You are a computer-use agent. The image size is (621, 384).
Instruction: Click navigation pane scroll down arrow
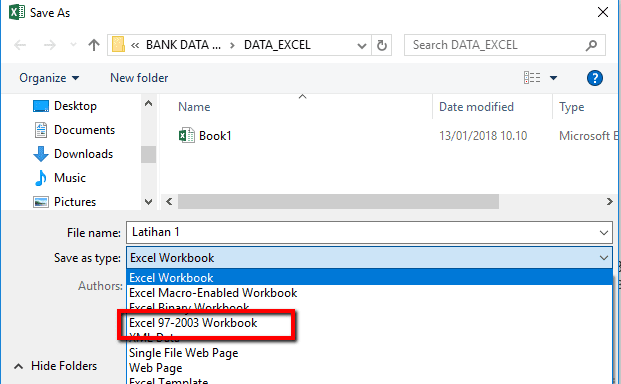click(149, 202)
